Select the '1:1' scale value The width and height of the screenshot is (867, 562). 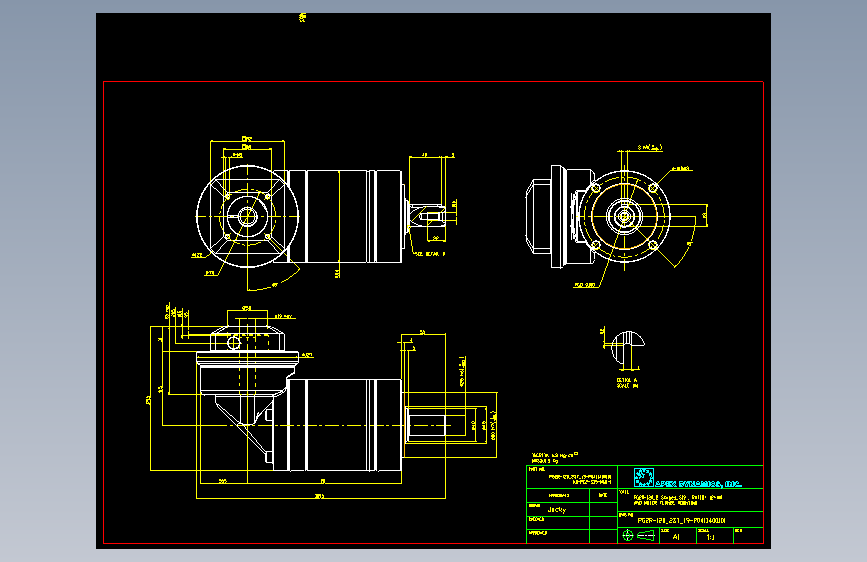[x=711, y=537]
